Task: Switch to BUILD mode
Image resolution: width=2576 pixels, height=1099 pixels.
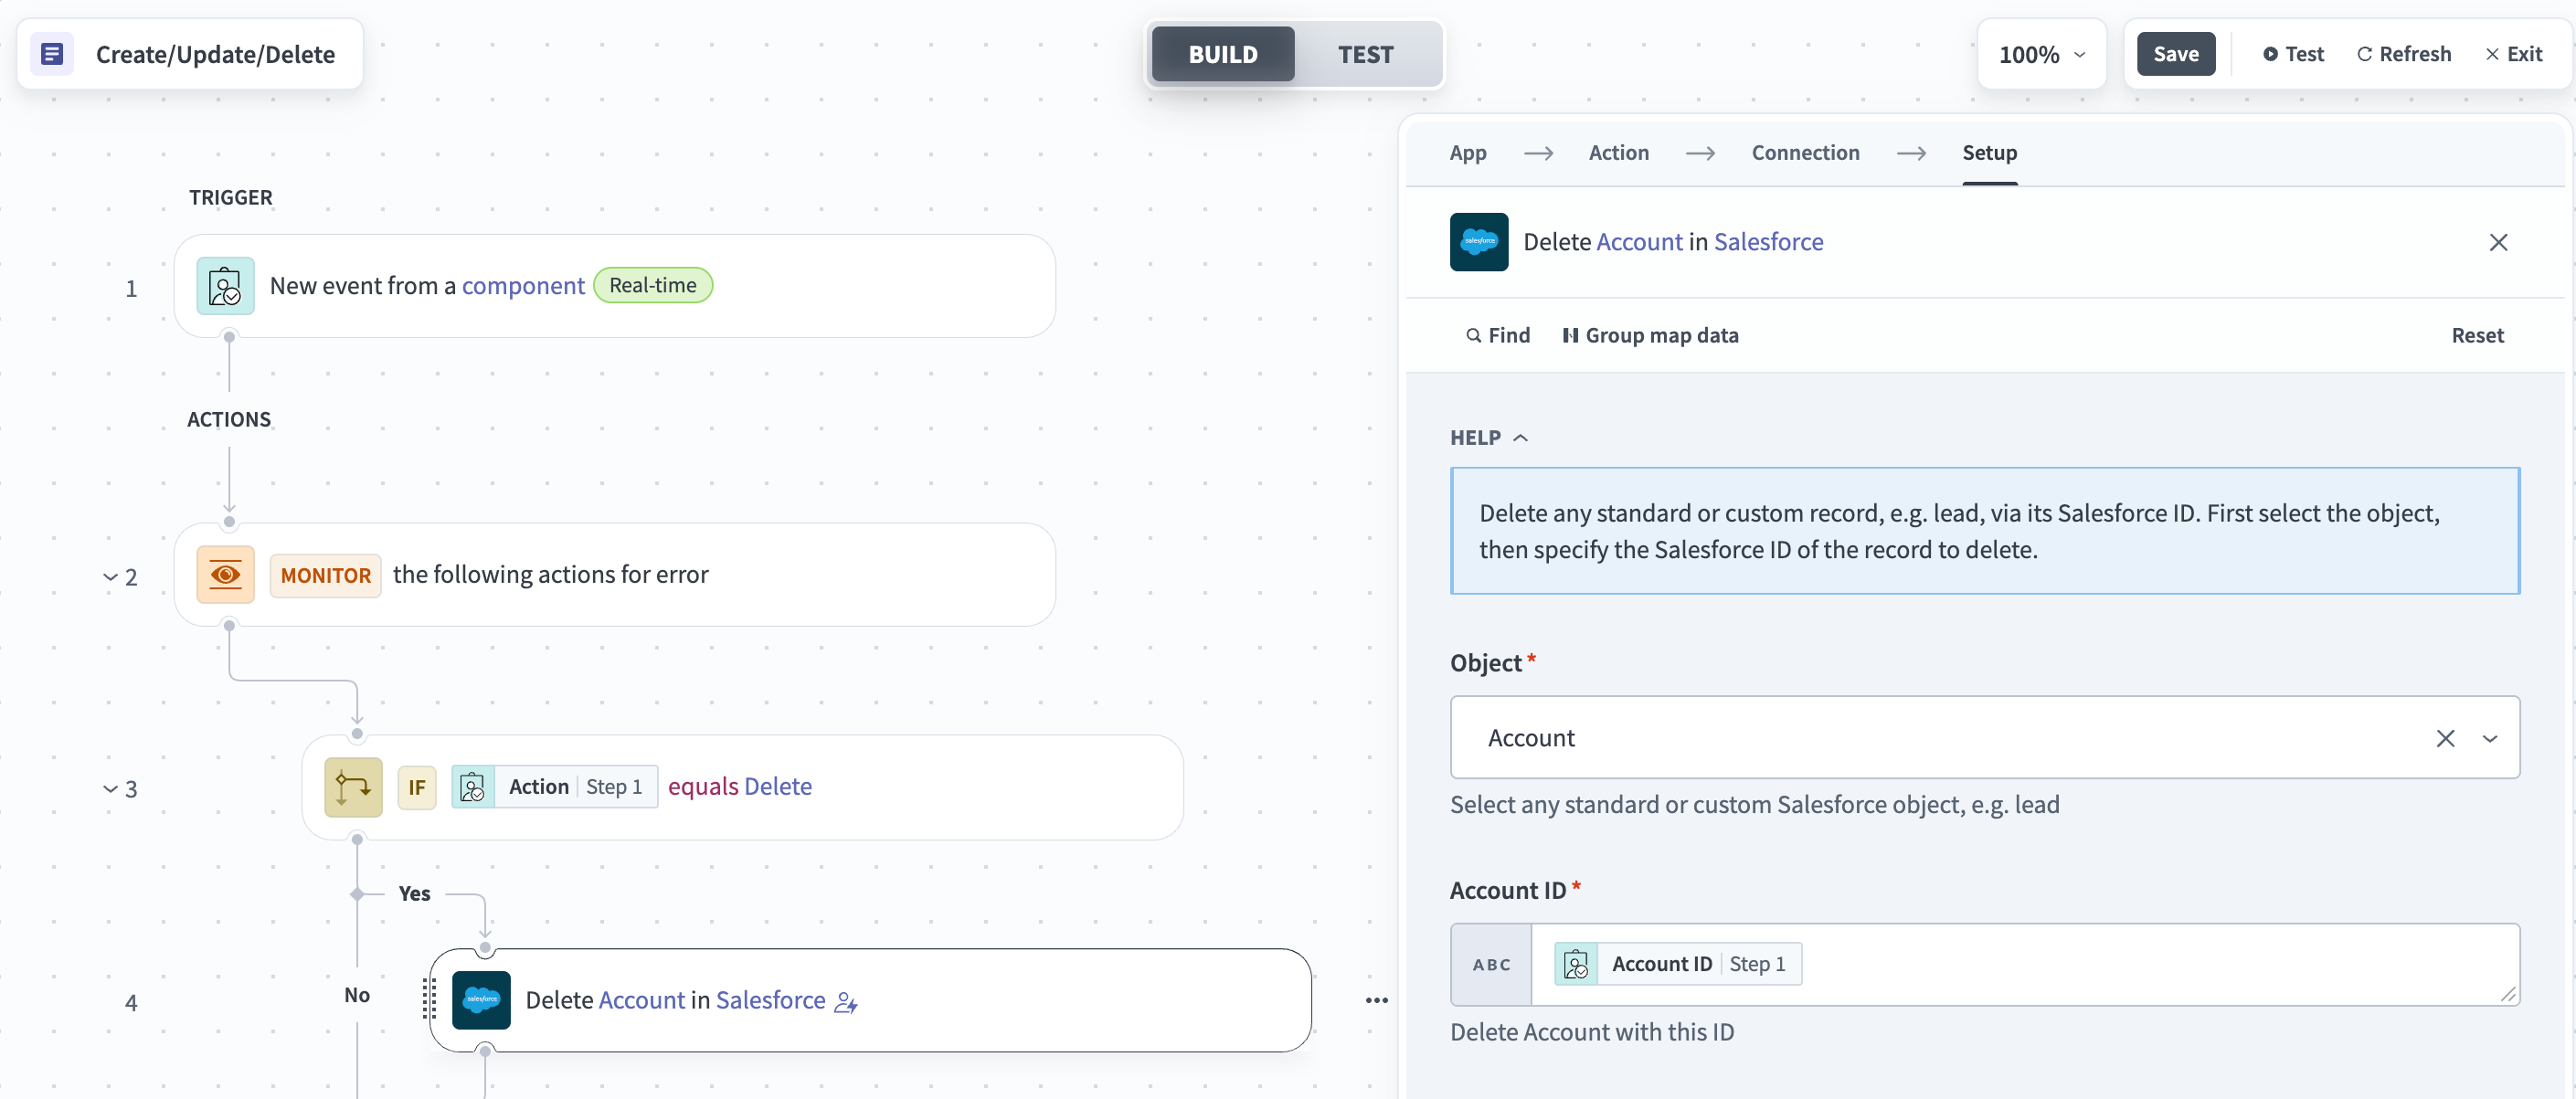Action: pyautogui.click(x=1223, y=54)
